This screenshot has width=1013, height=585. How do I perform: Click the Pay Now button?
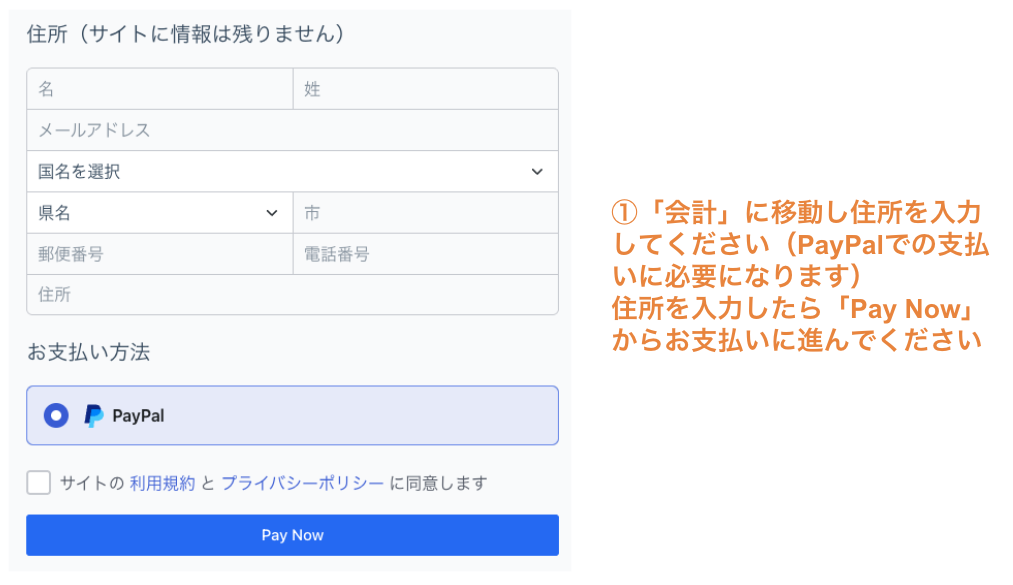[x=293, y=535]
